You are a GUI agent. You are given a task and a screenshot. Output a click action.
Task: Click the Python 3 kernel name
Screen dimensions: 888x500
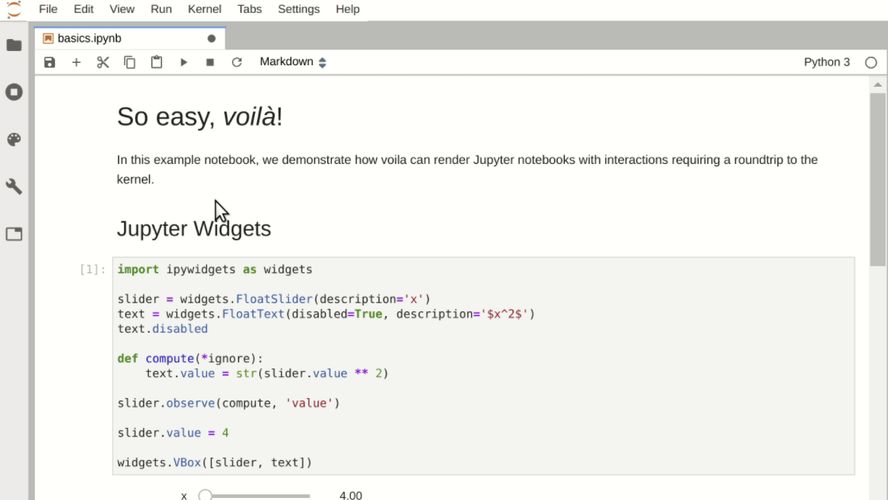[826, 62]
